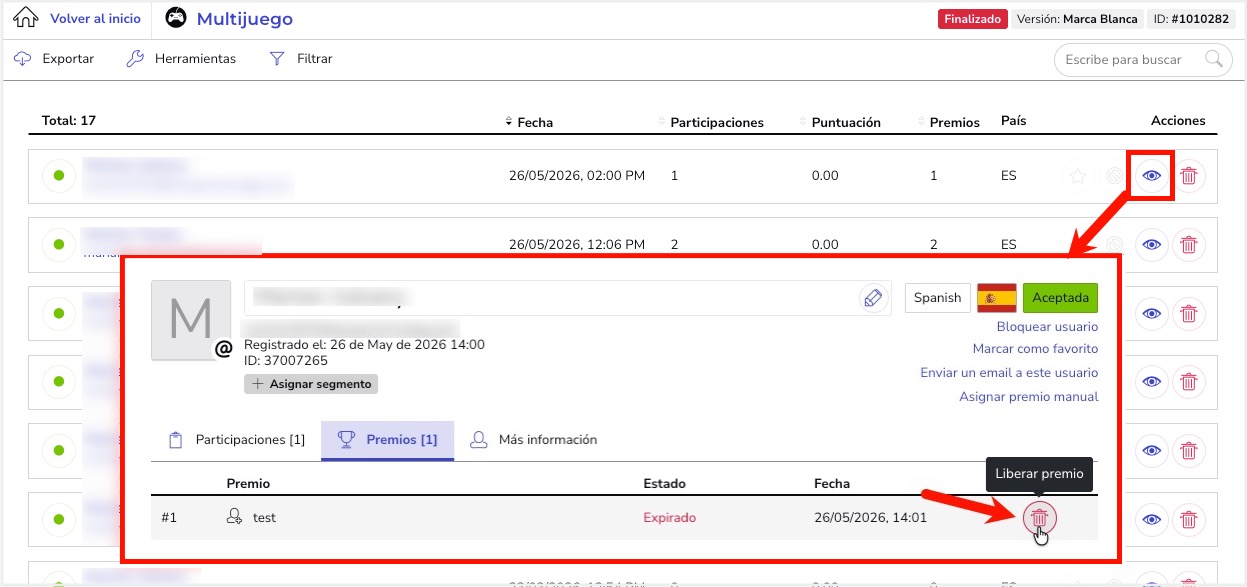
Task: Click the green status dot in the 12:06 PM row
Action: click(58, 244)
